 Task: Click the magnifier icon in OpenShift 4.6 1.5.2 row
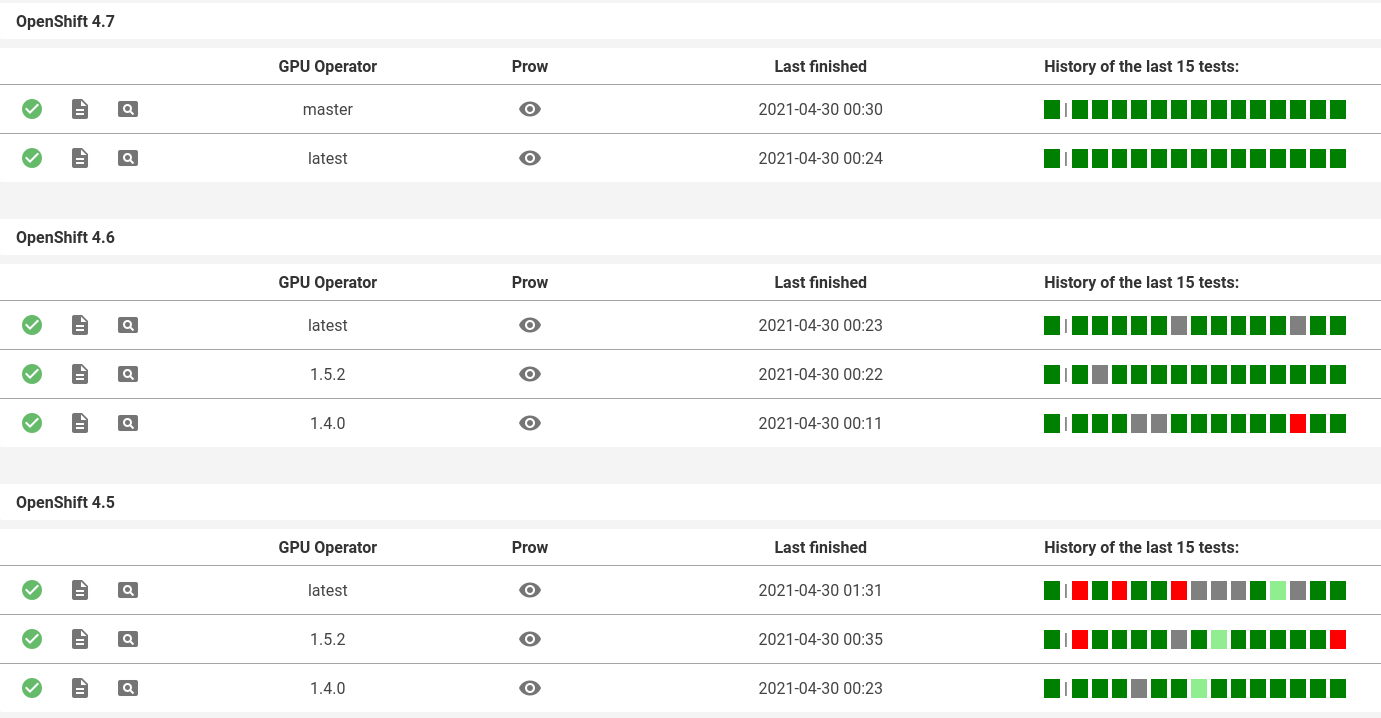(127, 374)
